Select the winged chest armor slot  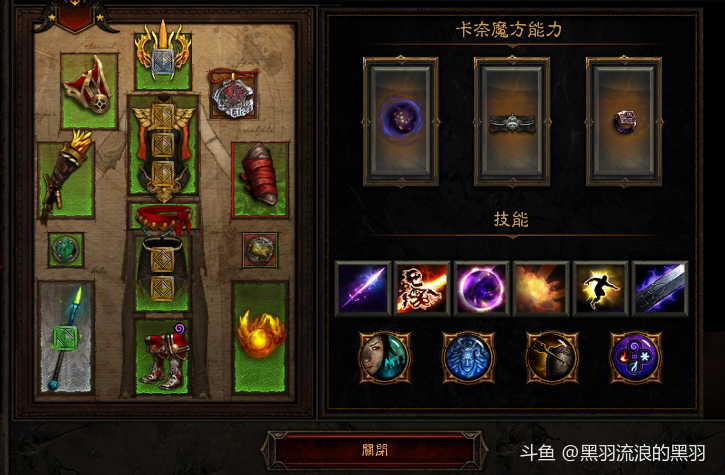(163, 145)
